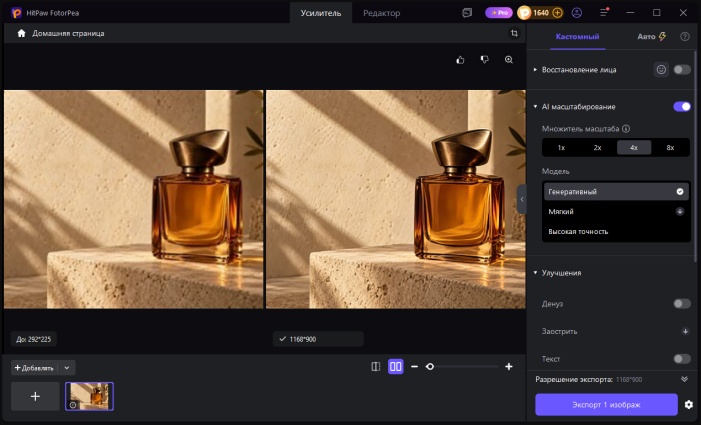Click the large plus add-image tile

(x=35, y=396)
